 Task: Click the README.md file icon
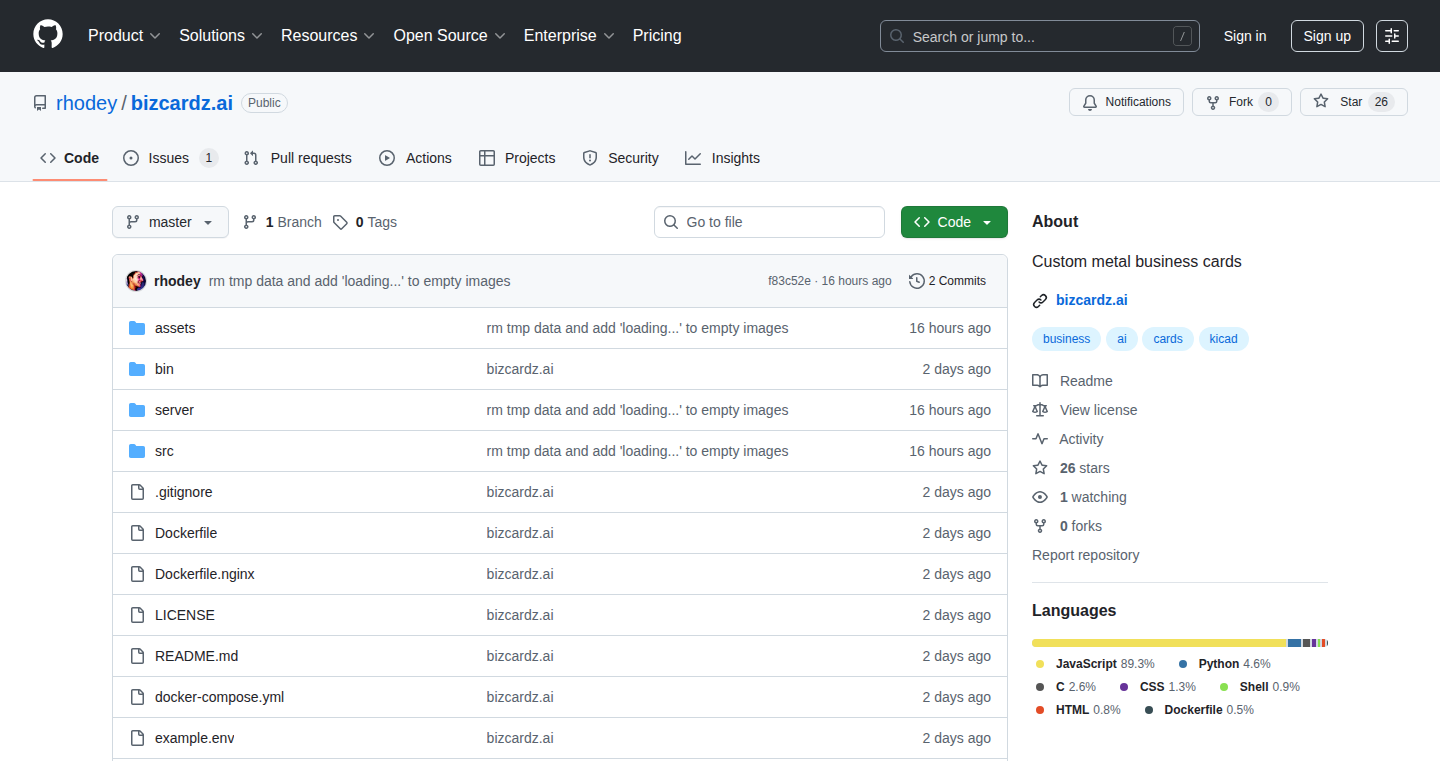tap(137, 656)
